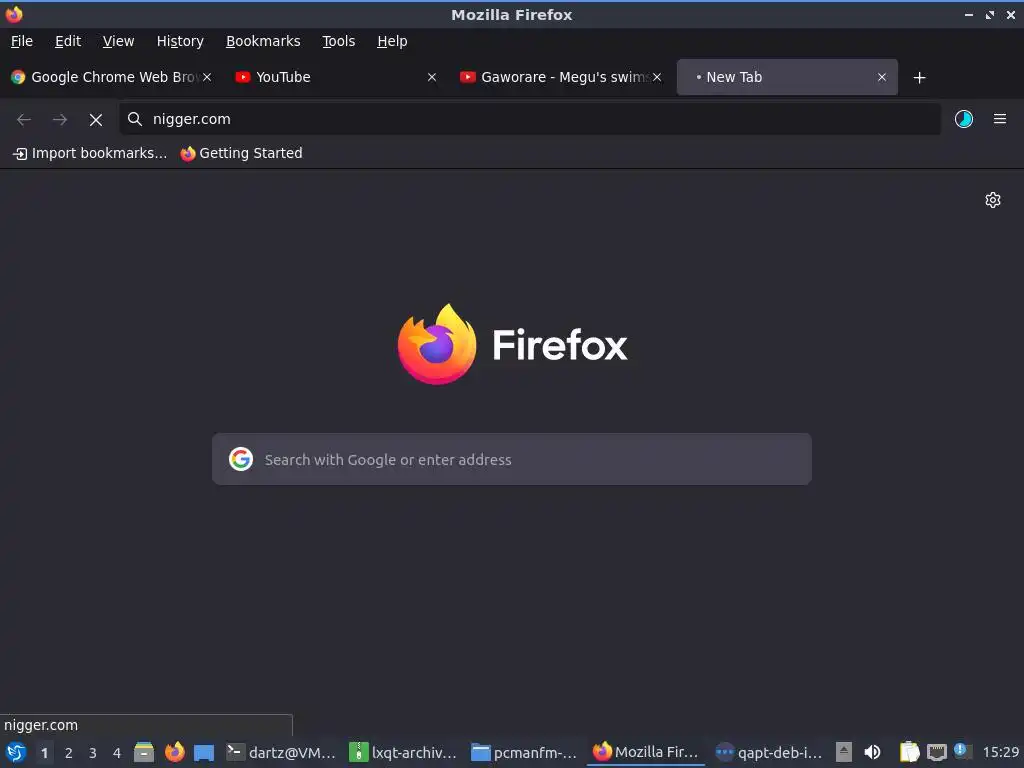Switch to the dartz@VM terminal window
The width and height of the screenshot is (1024, 768).
point(281,752)
